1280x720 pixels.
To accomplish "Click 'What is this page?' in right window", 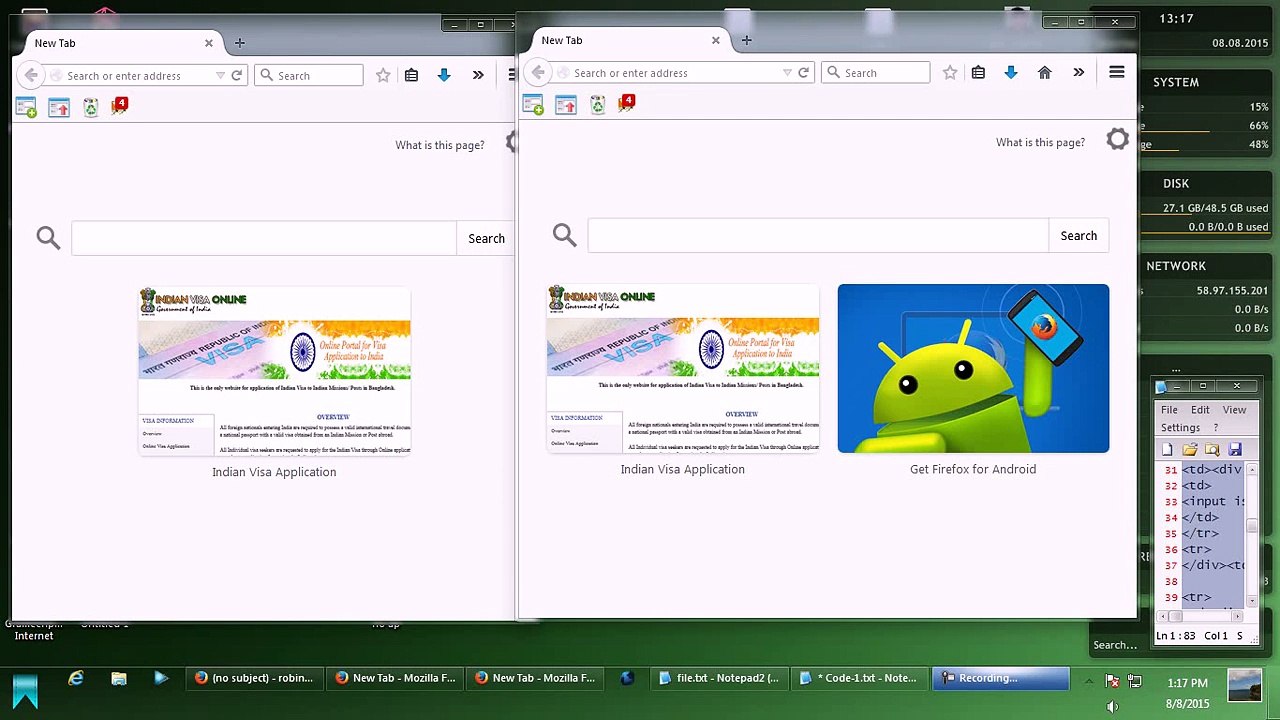I will coord(1040,142).
